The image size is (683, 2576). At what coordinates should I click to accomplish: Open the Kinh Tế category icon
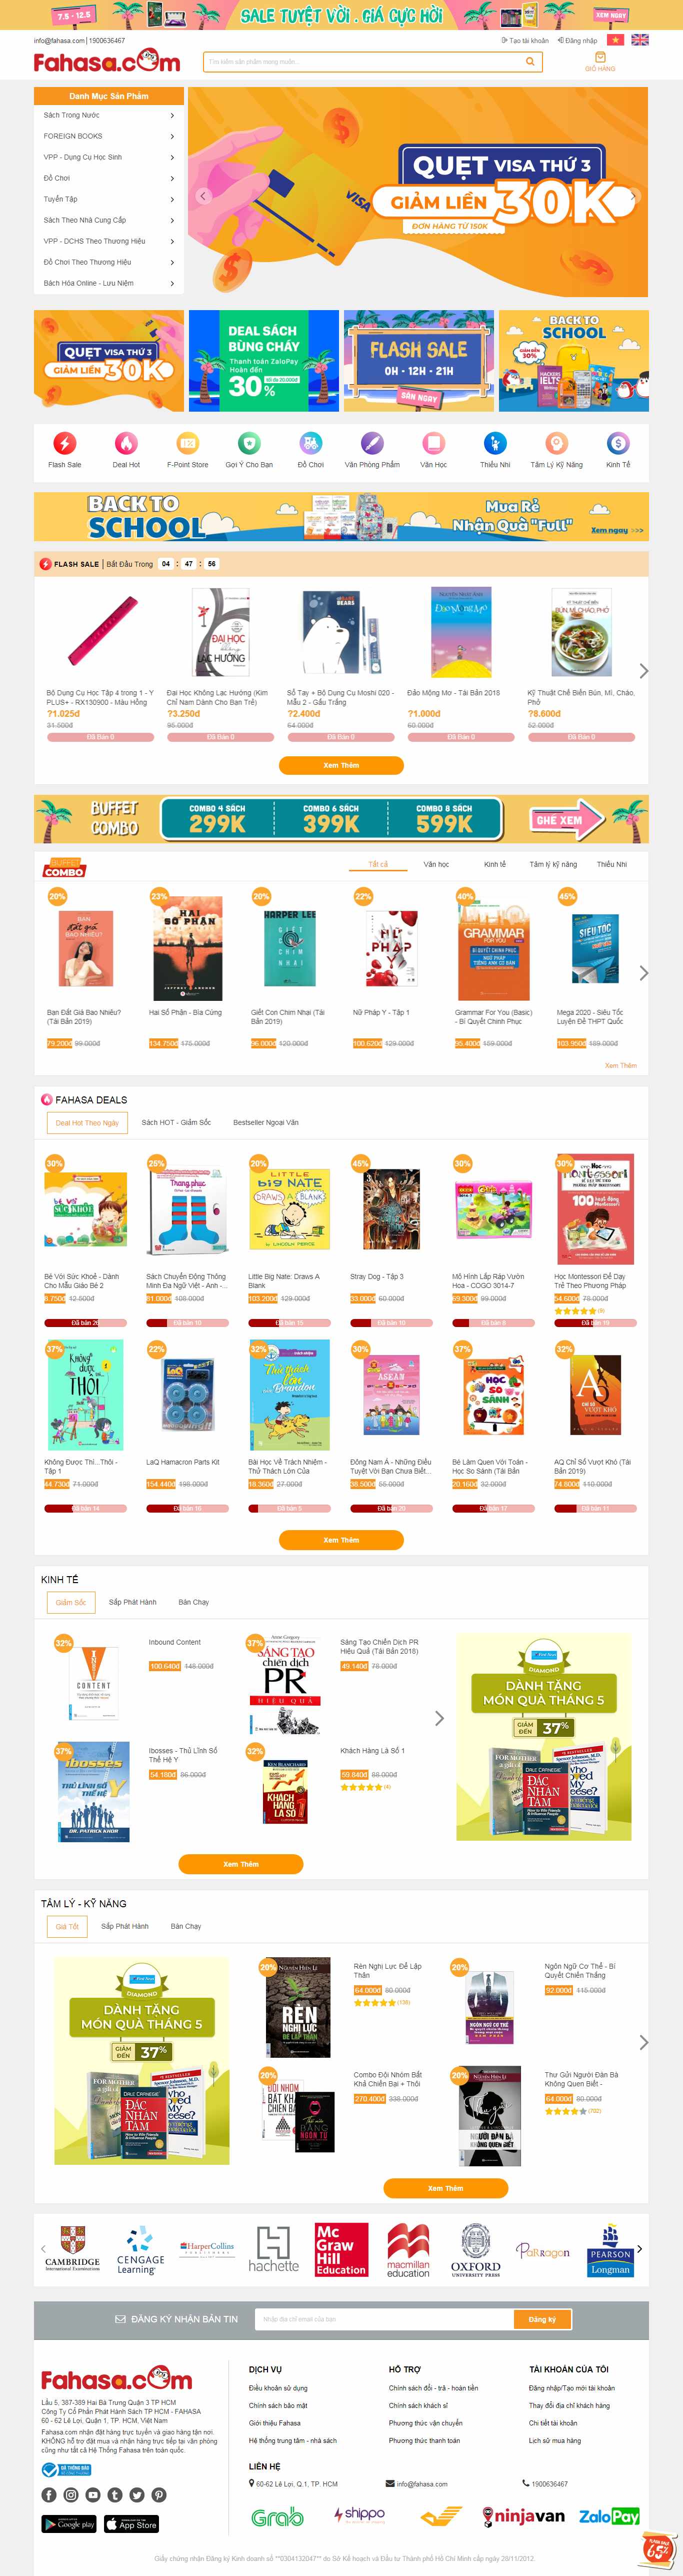618,442
